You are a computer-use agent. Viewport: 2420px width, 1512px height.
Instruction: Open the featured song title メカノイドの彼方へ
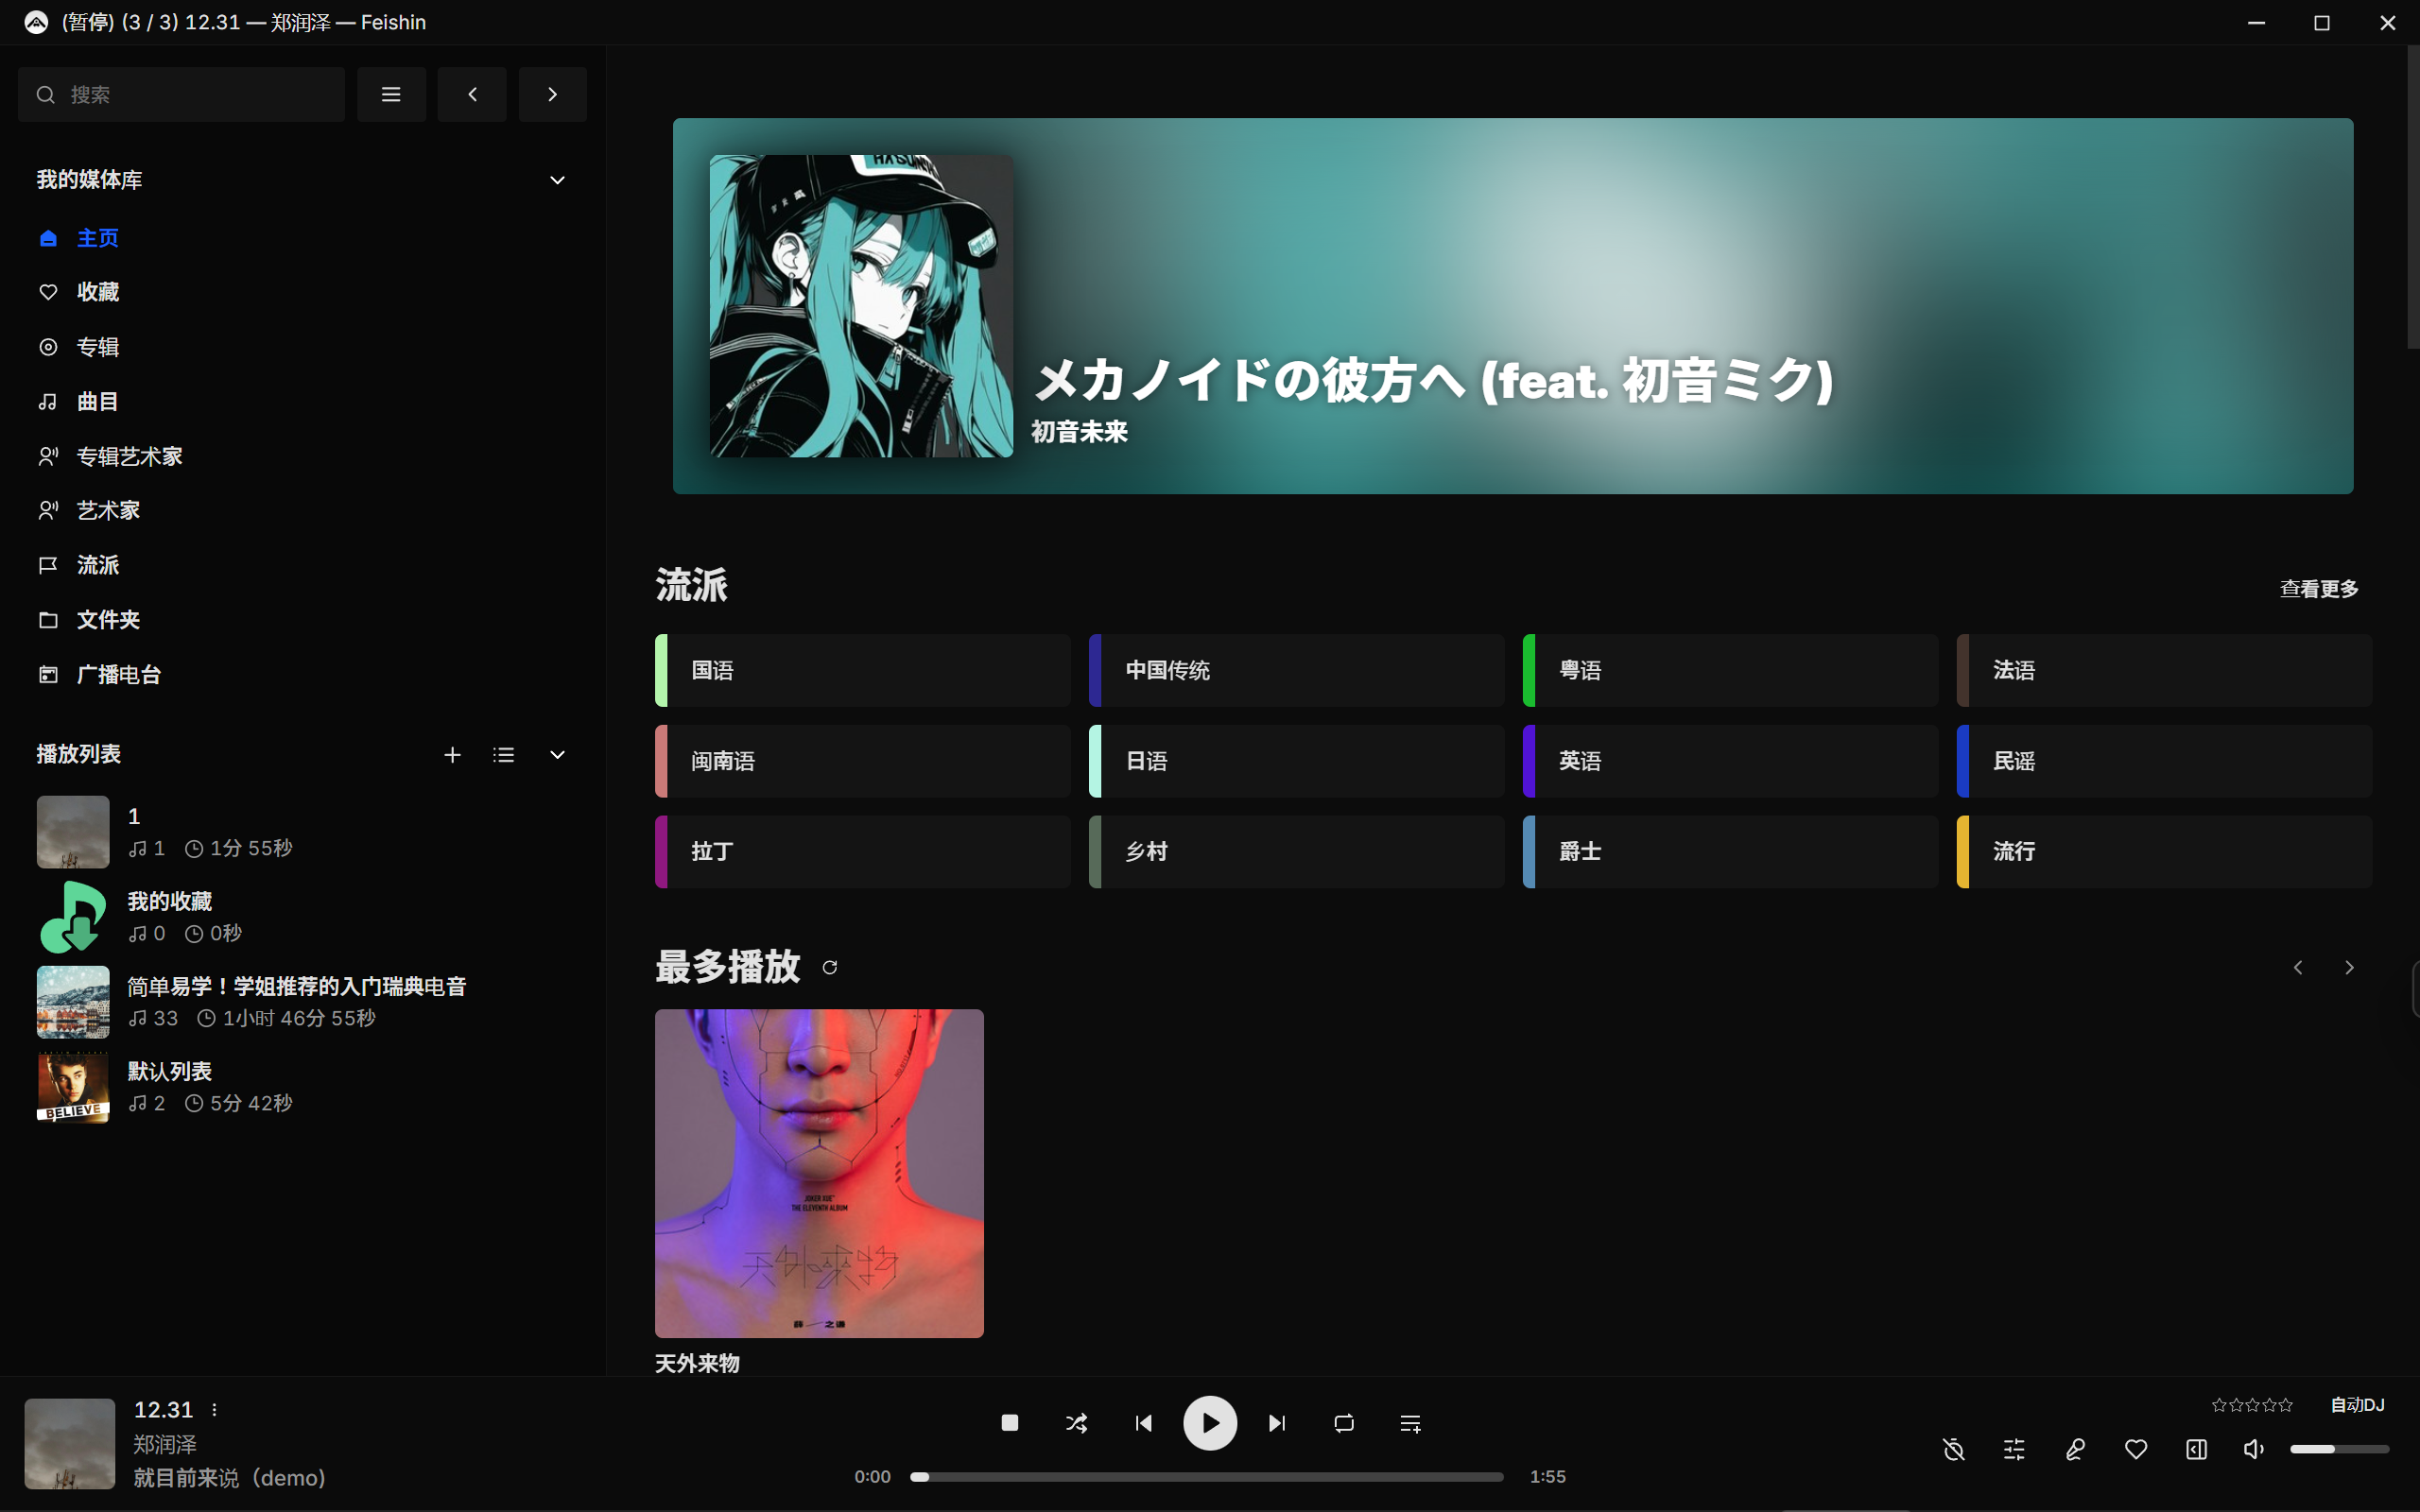coord(1433,380)
